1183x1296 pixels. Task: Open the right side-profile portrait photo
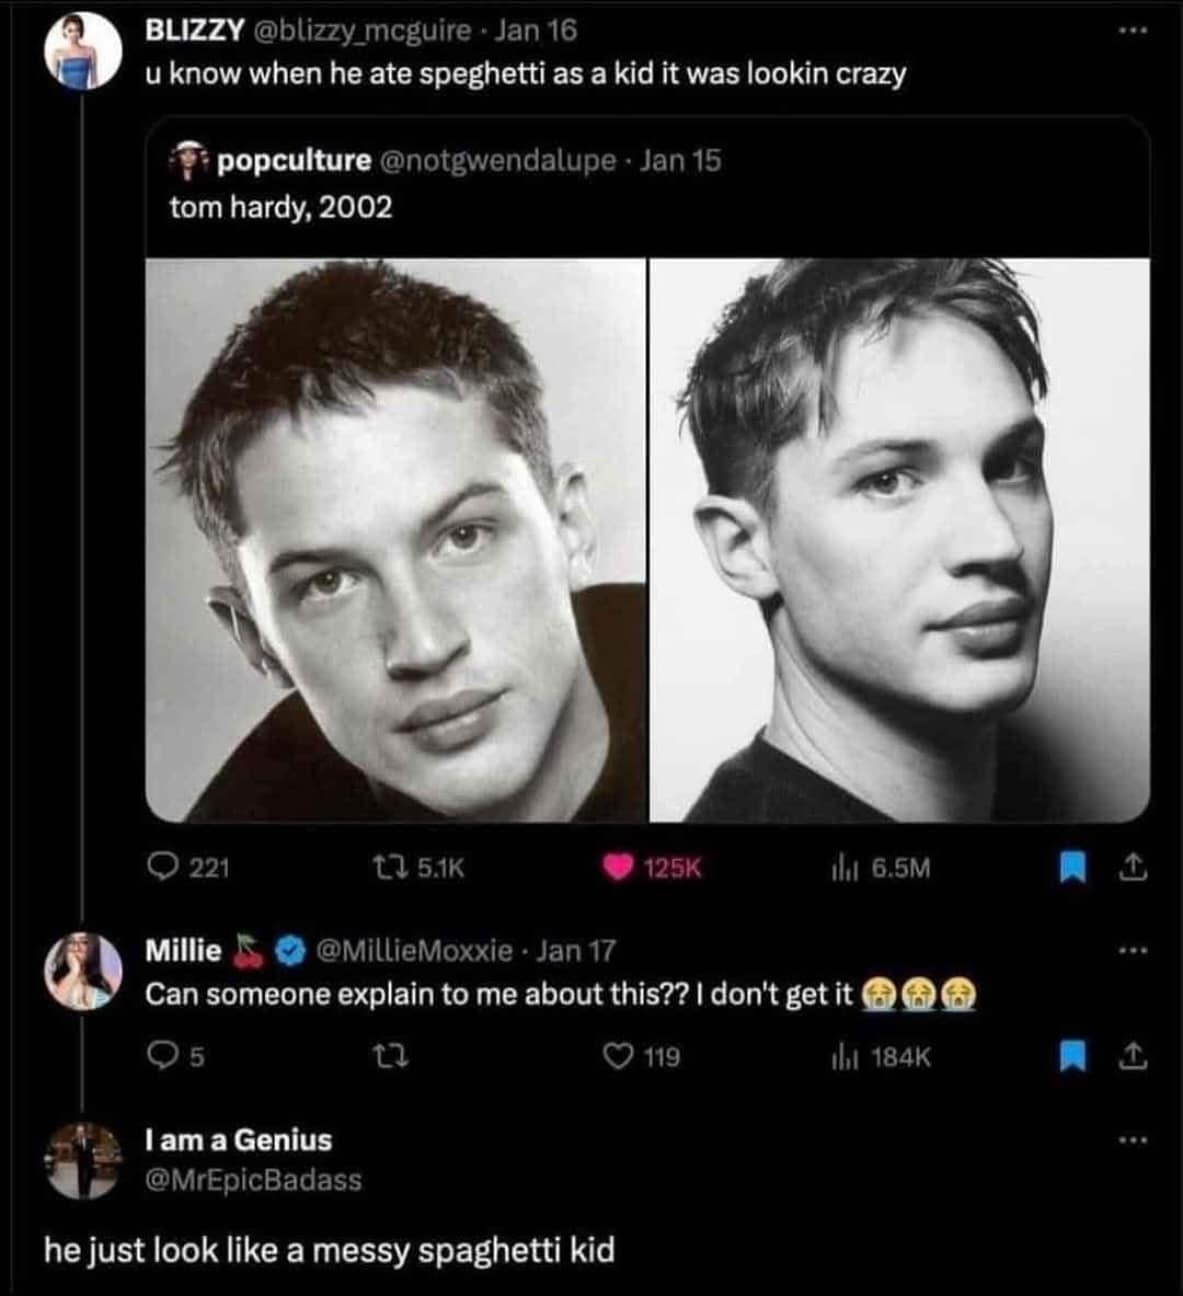click(900, 540)
